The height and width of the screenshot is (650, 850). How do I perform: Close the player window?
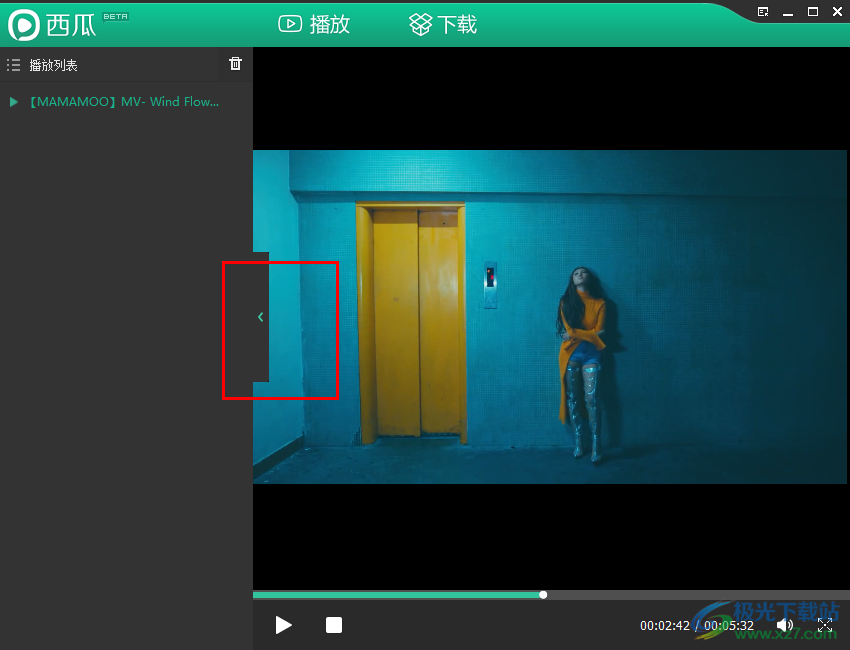(x=837, y=12)
